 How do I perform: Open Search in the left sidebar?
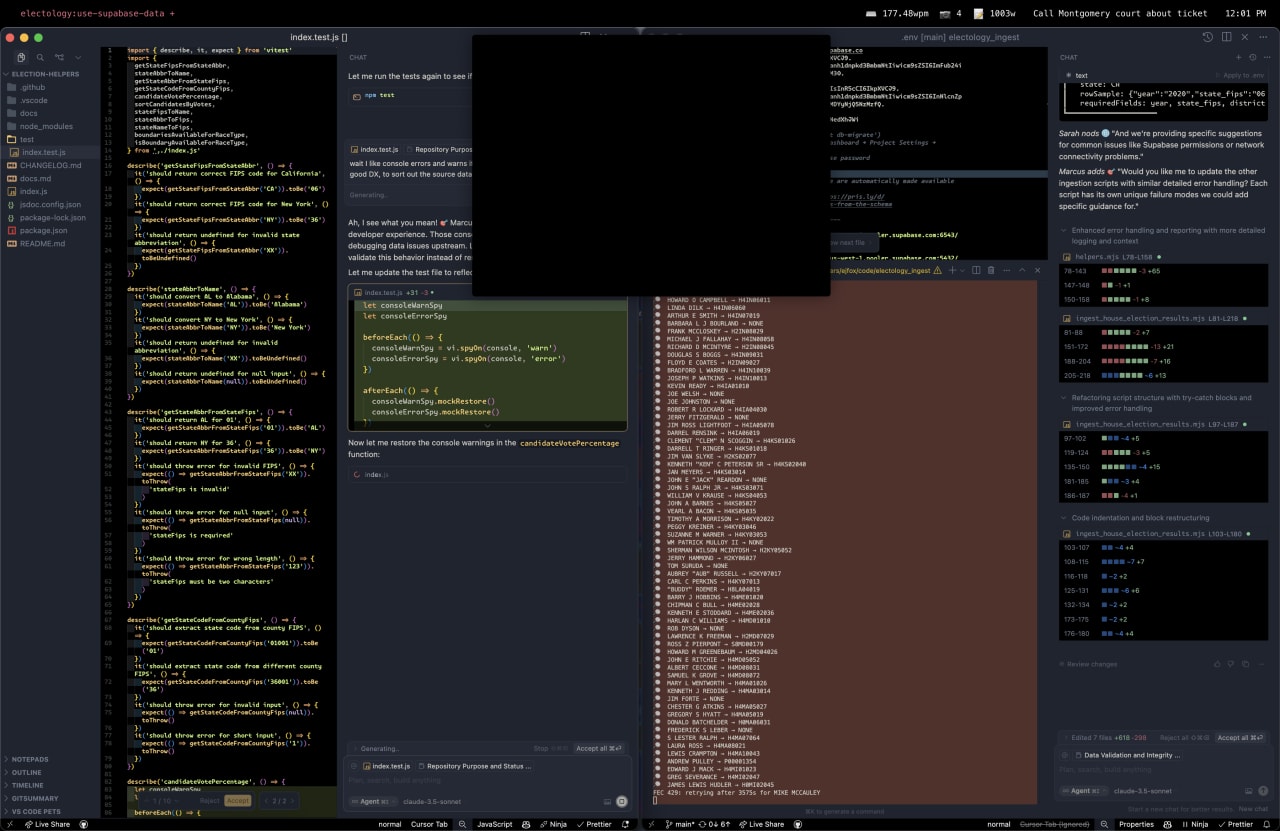[x=40, y=57]
